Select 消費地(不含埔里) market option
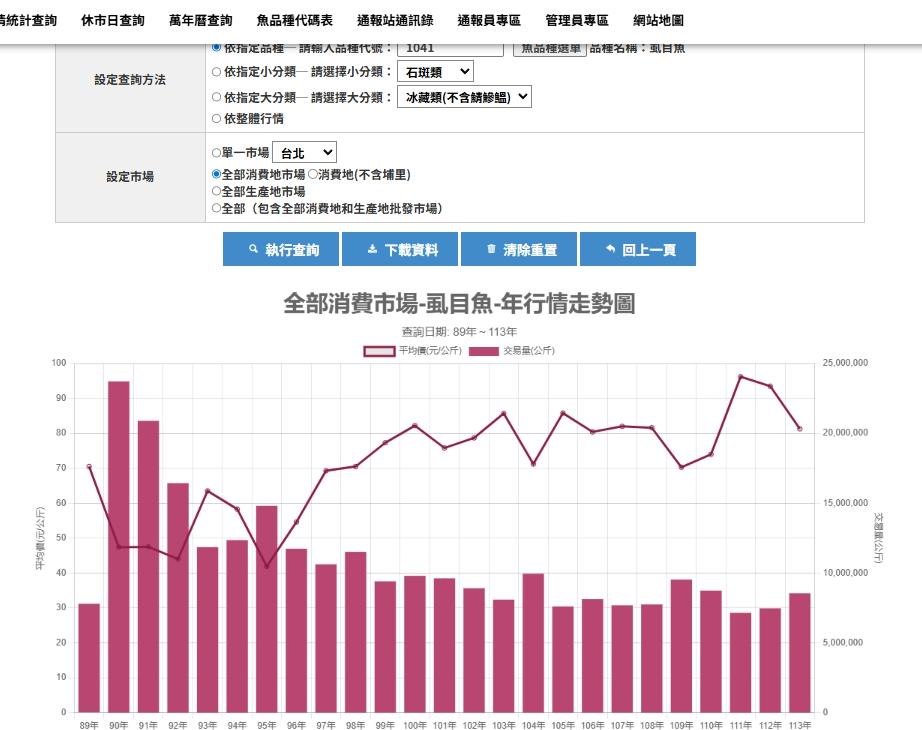This screenshot has width=922, height=730. click(x=312, y=174)
